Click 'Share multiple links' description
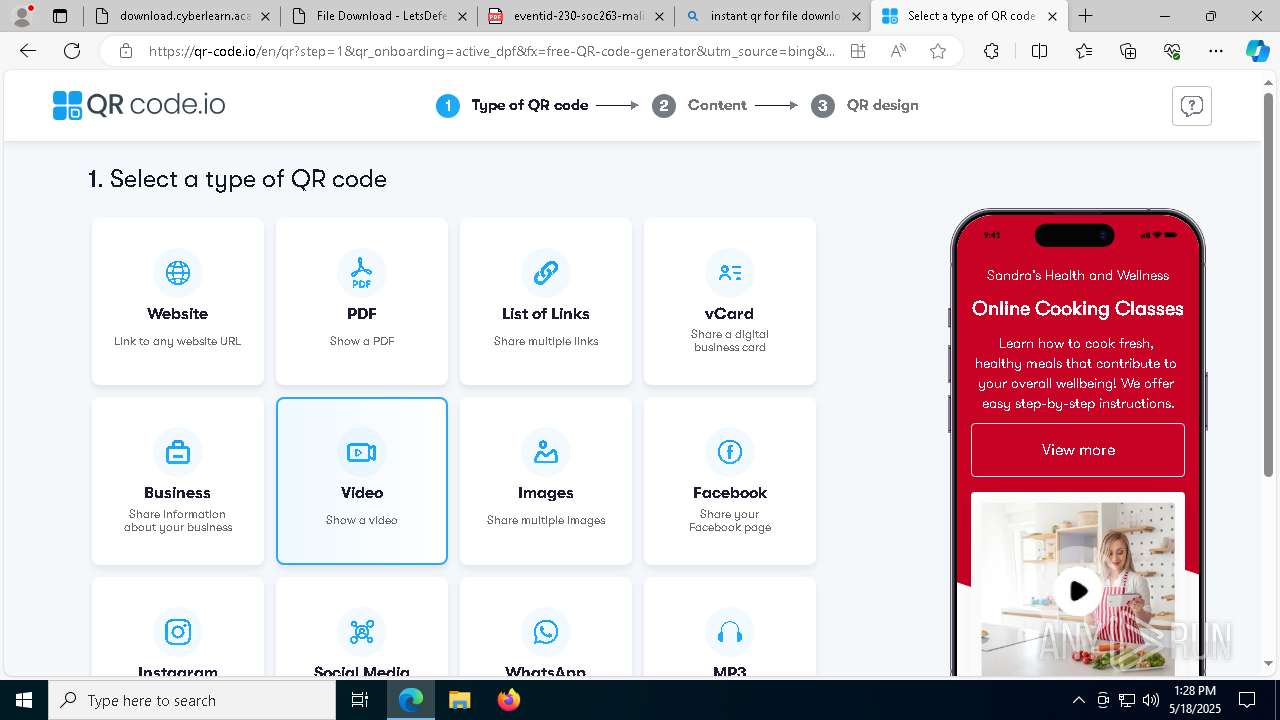This screenshot has height=720, width=1280. point(546,341)
